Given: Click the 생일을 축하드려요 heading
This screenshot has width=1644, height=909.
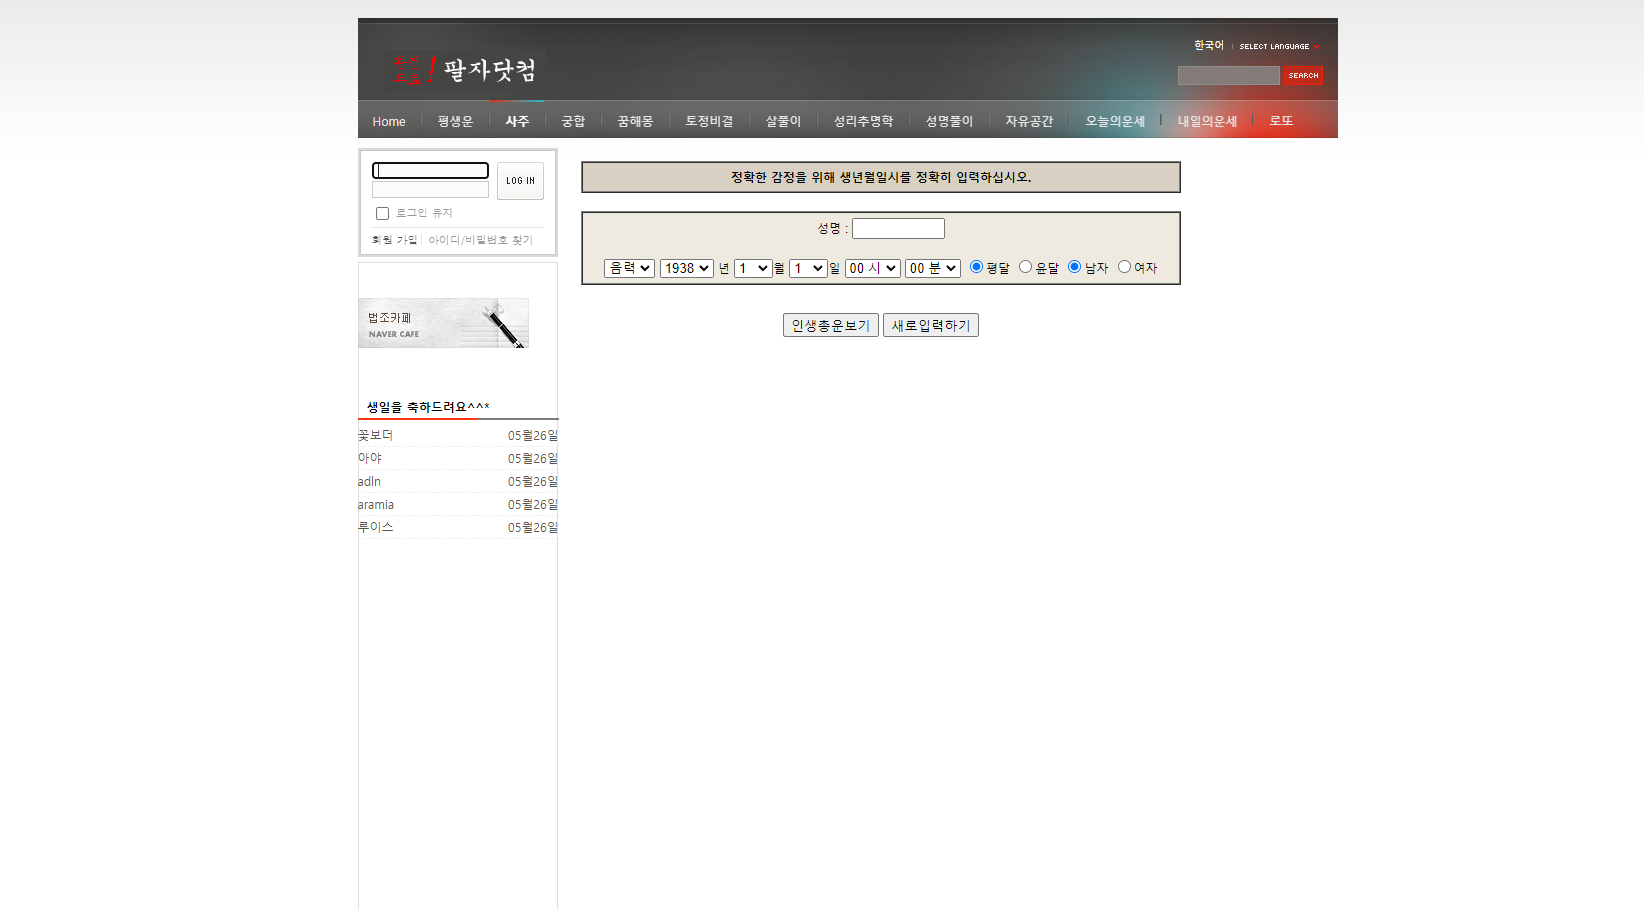Looking at the screenshot, I should coord(428,407).
